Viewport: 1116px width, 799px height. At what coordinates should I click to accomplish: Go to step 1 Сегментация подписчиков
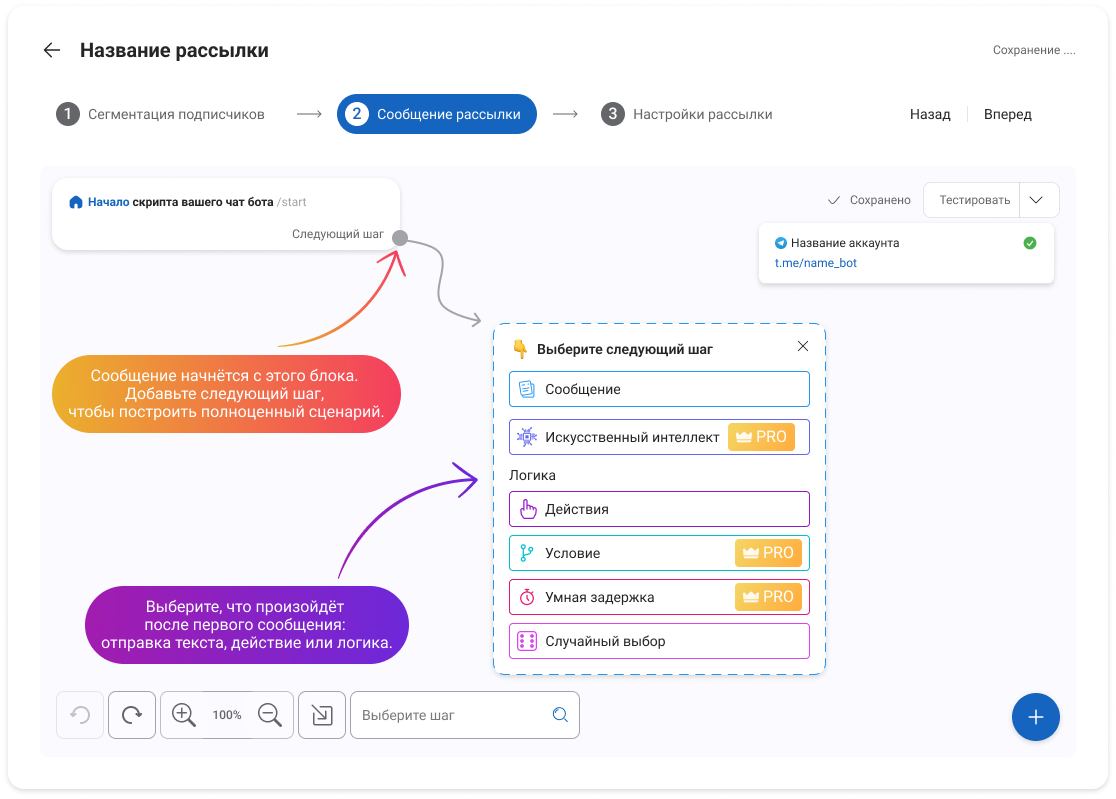(161, 114)
